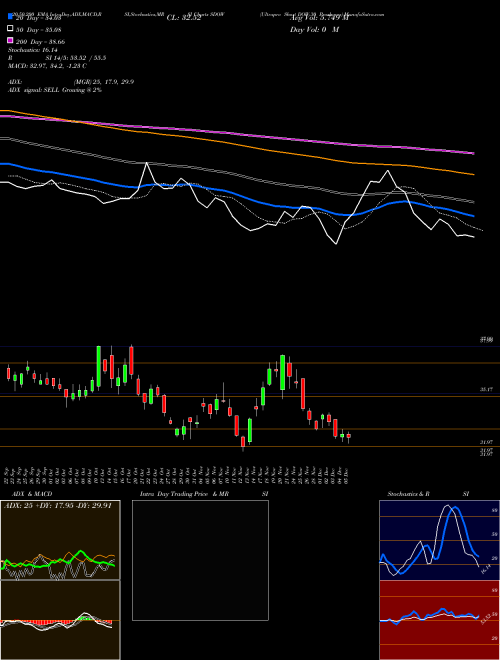Select the '50 Day - 35.08' legend text
The height and width of the screenshot is (660, 500).
[x=39, y=30]
